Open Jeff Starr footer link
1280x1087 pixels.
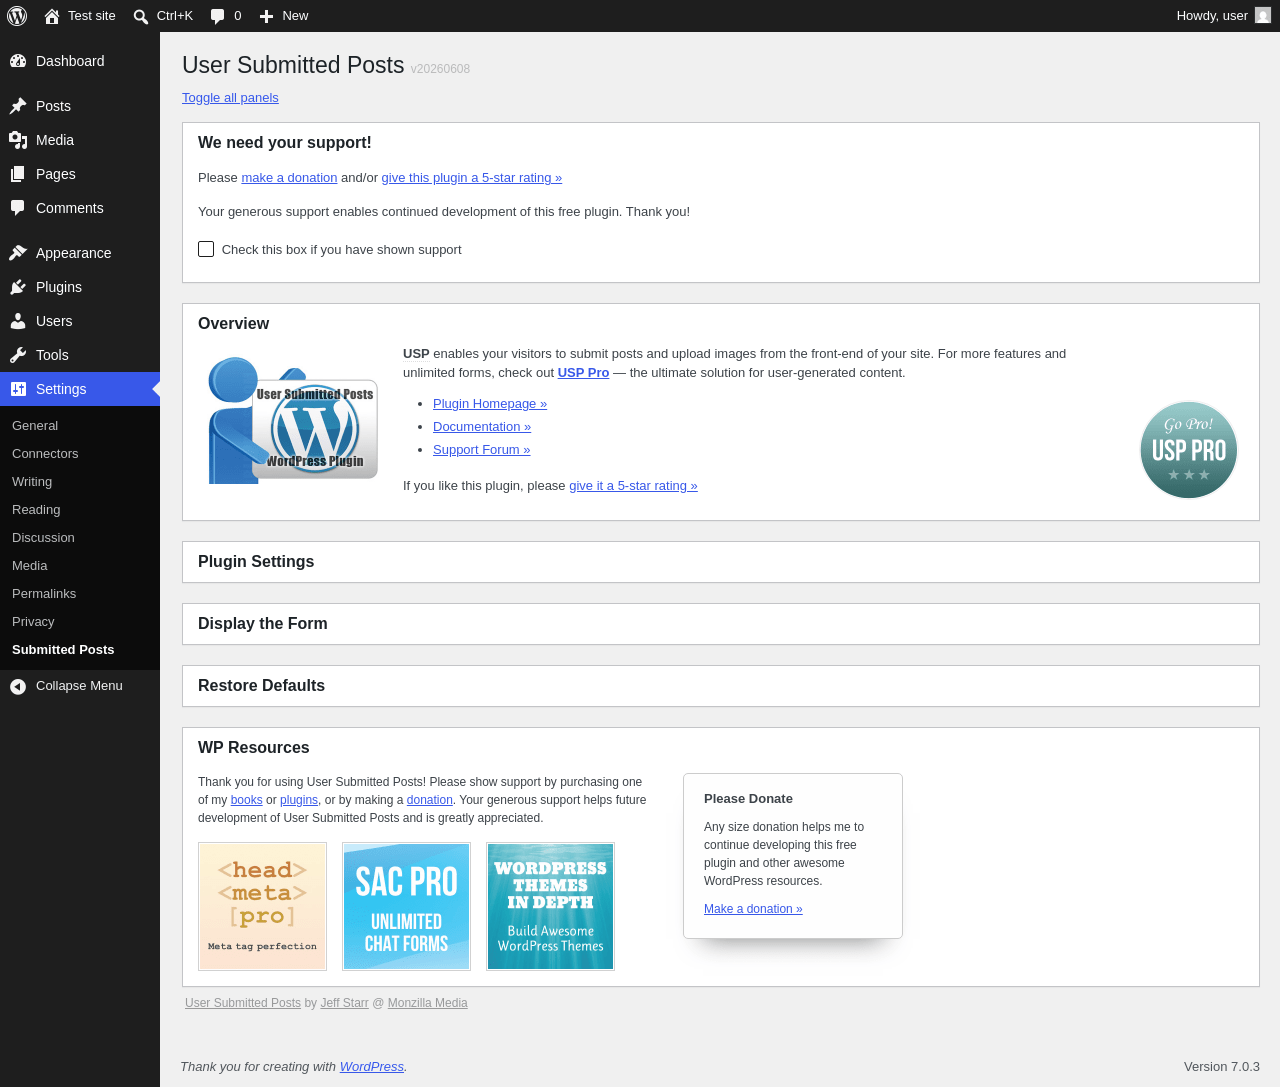344,1003
